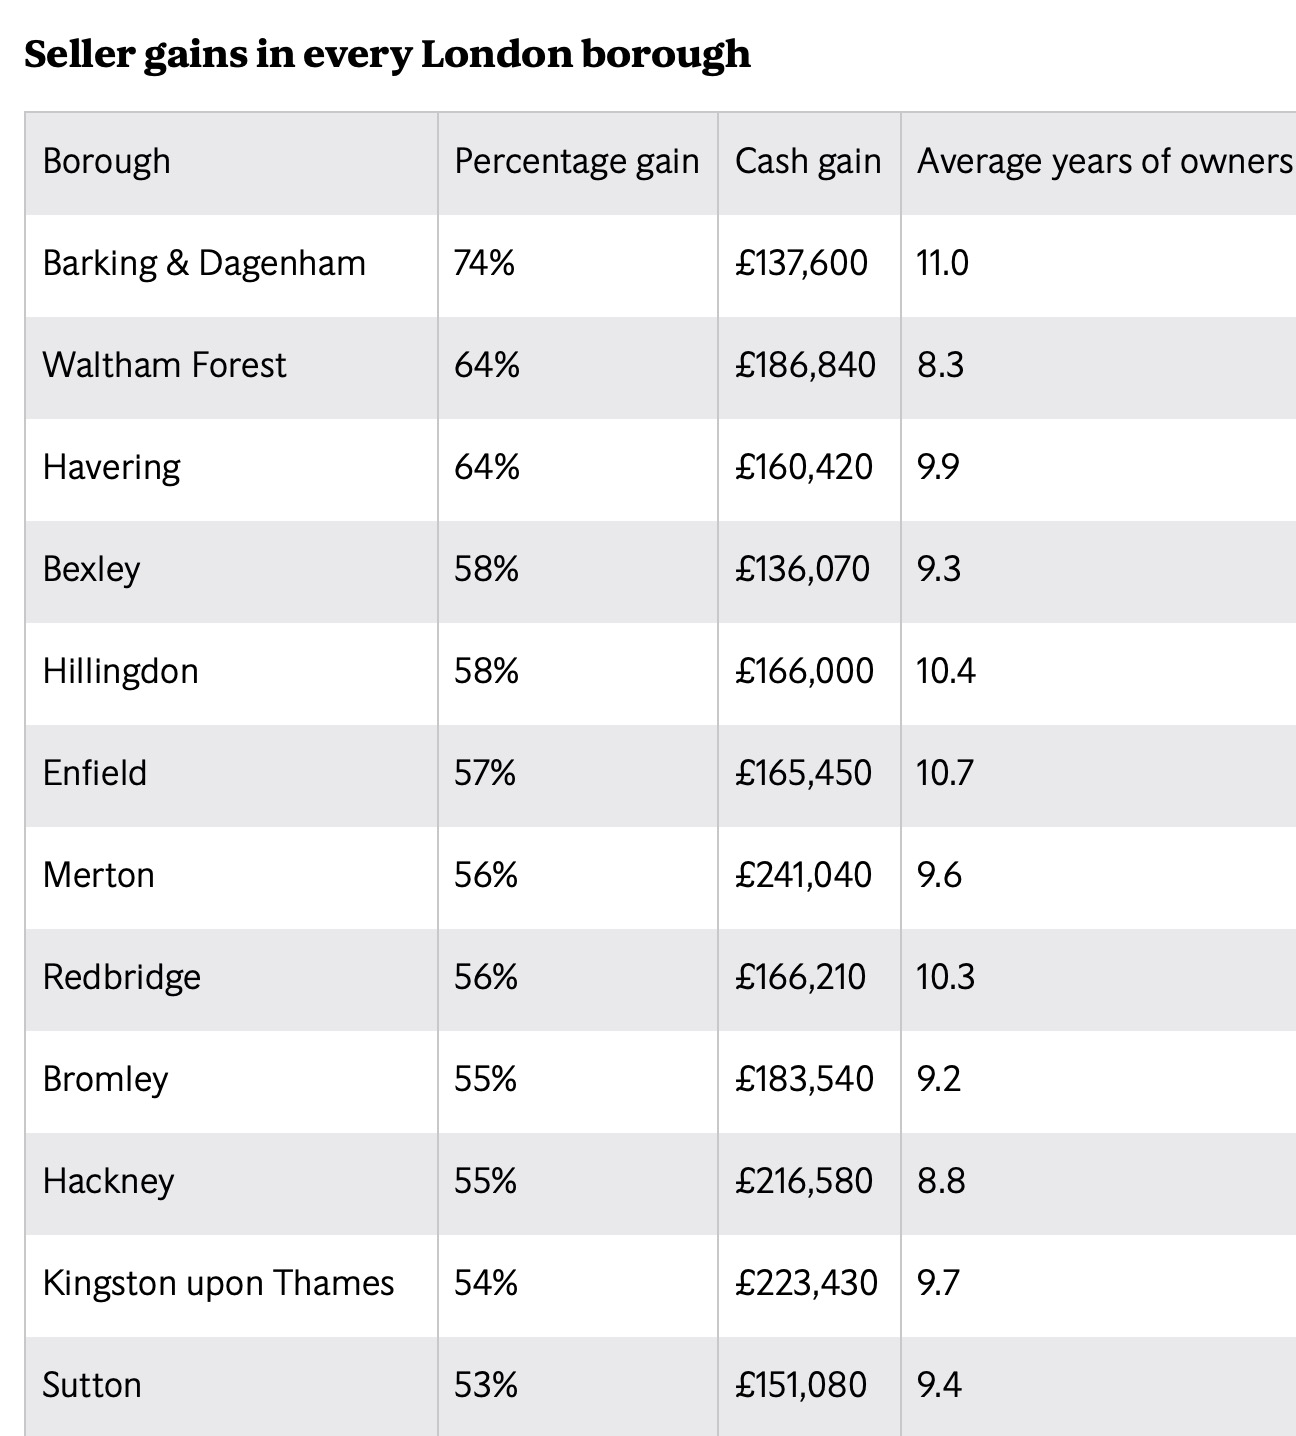Click Bromley's £183,540 cash gain value
The width and height of the screenshot is (1296, 1436).
(x=804, y=1080)
